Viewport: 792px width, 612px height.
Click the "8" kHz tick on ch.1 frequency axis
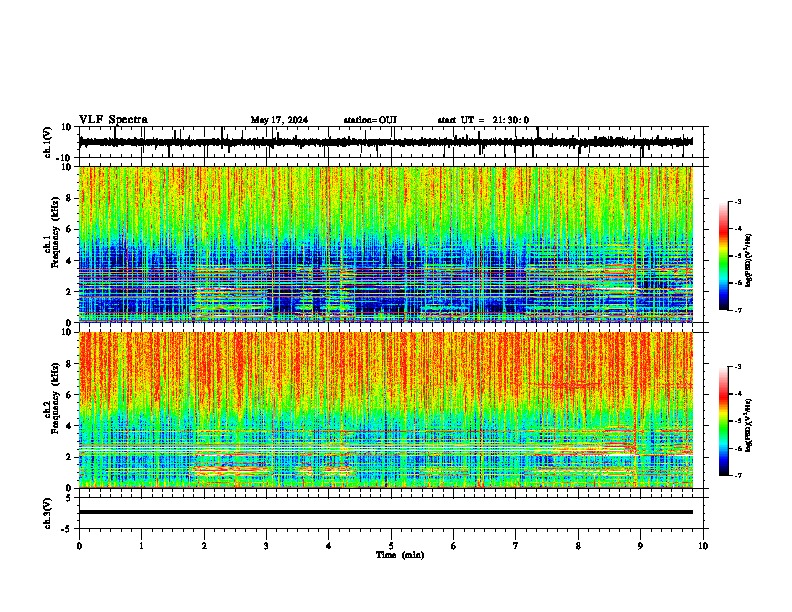coord(69,198)
